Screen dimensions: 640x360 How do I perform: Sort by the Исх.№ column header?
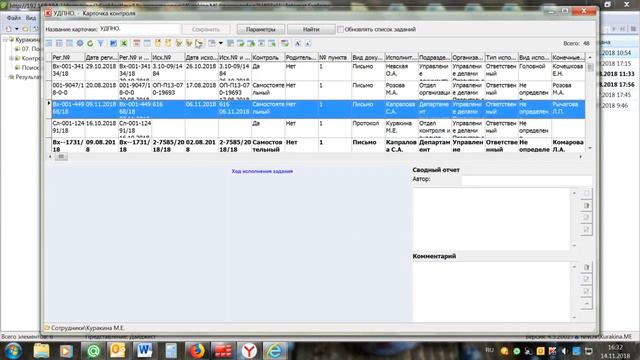(x=168, y=58)
